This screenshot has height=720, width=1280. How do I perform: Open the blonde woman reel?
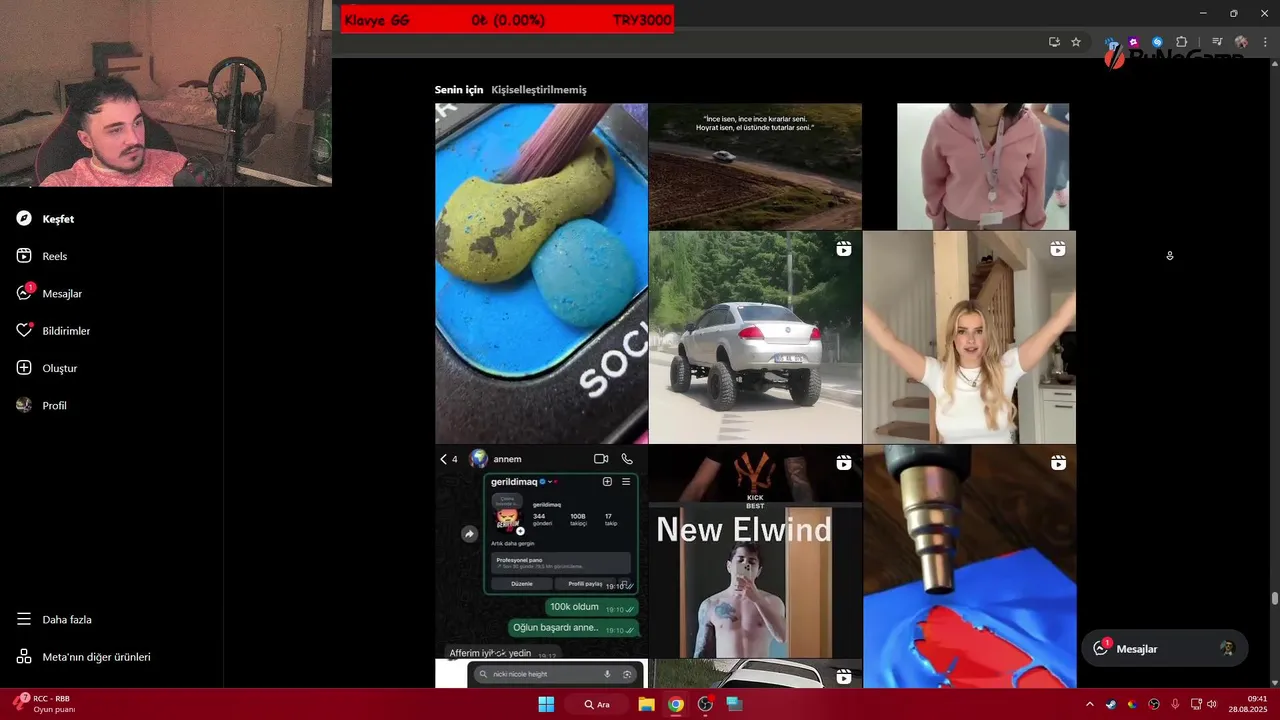pos(969,337)
